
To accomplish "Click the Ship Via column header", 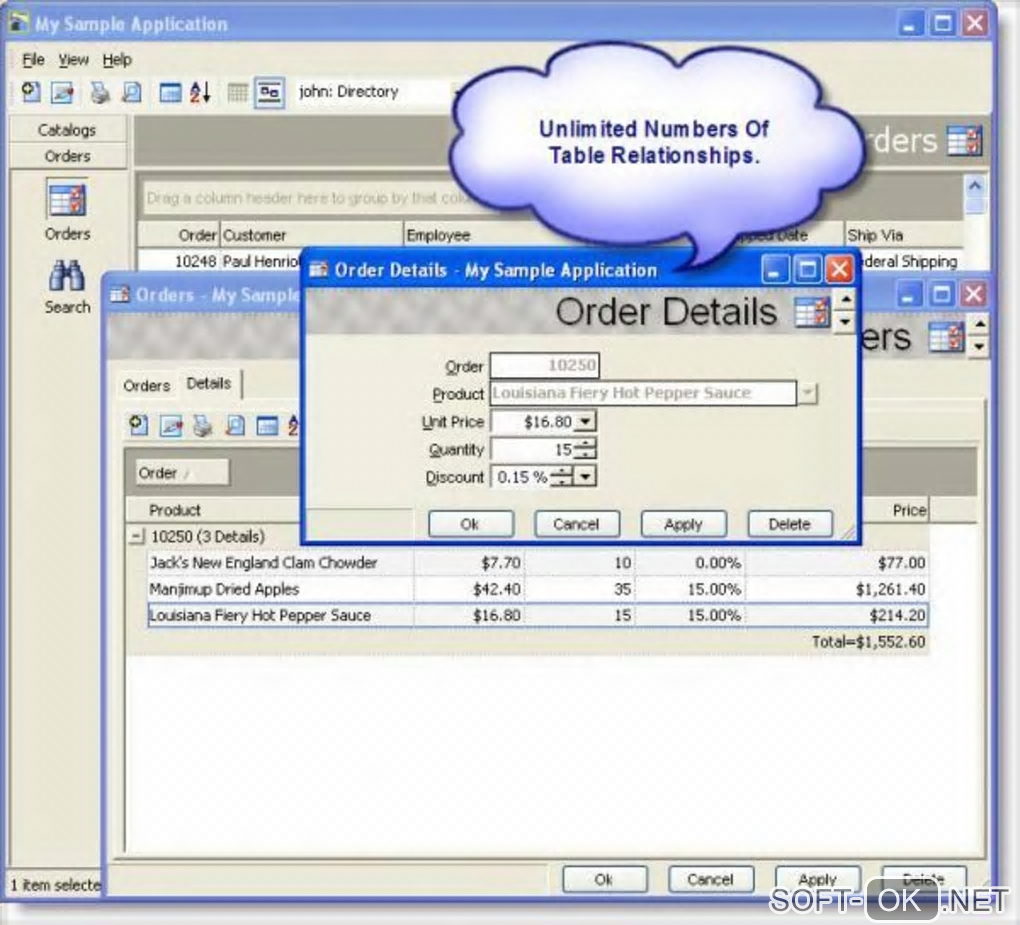I will pos(903,235).
